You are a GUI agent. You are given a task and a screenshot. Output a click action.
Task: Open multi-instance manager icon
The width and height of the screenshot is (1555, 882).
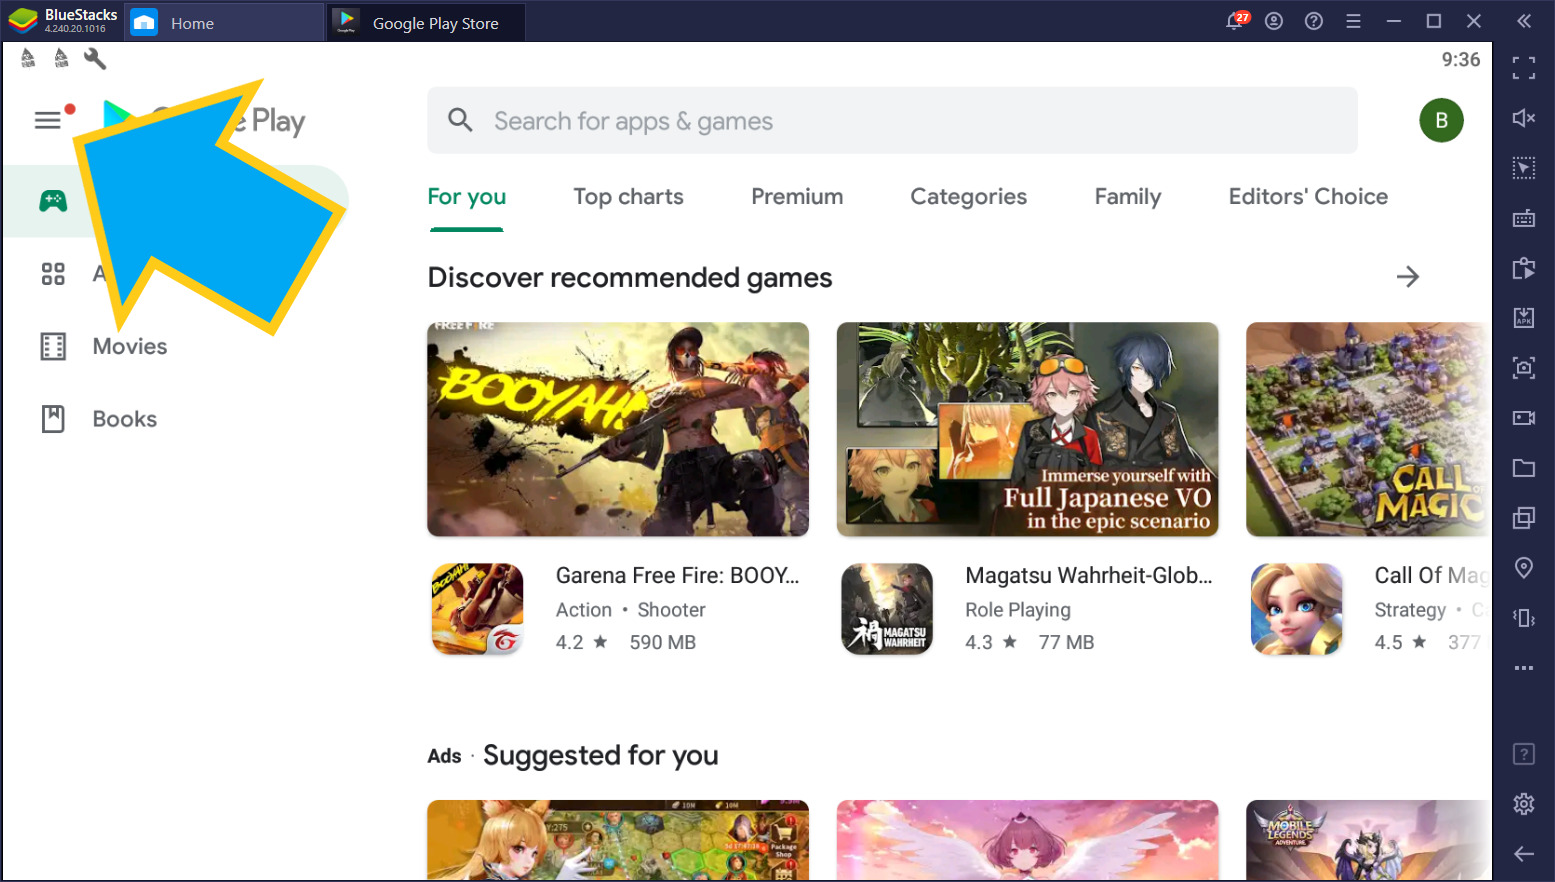click(1523, 518)
